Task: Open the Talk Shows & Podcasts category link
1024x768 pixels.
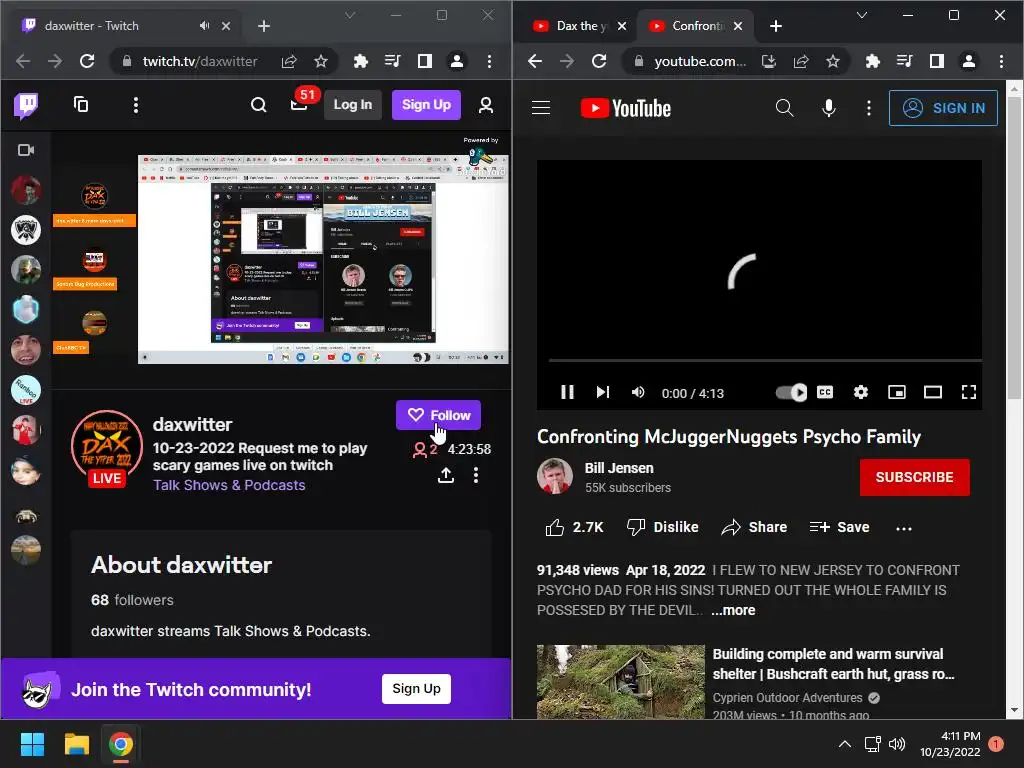Action: coord(229,485)
